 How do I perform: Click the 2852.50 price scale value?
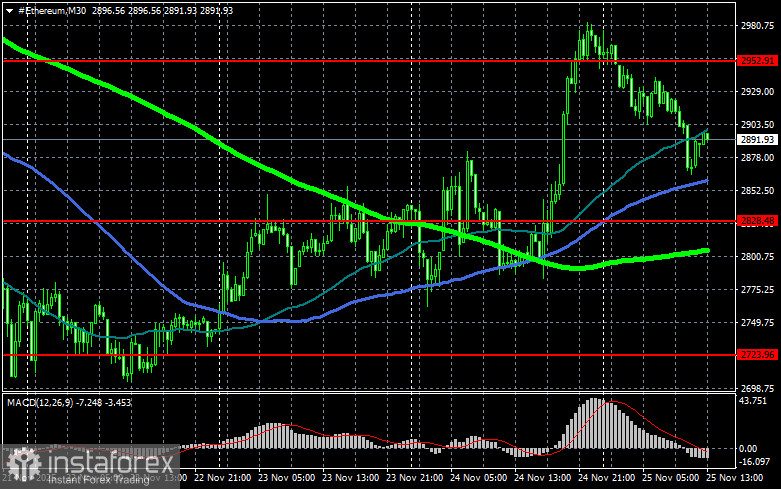pyautogui.click(x=758, y=190)
